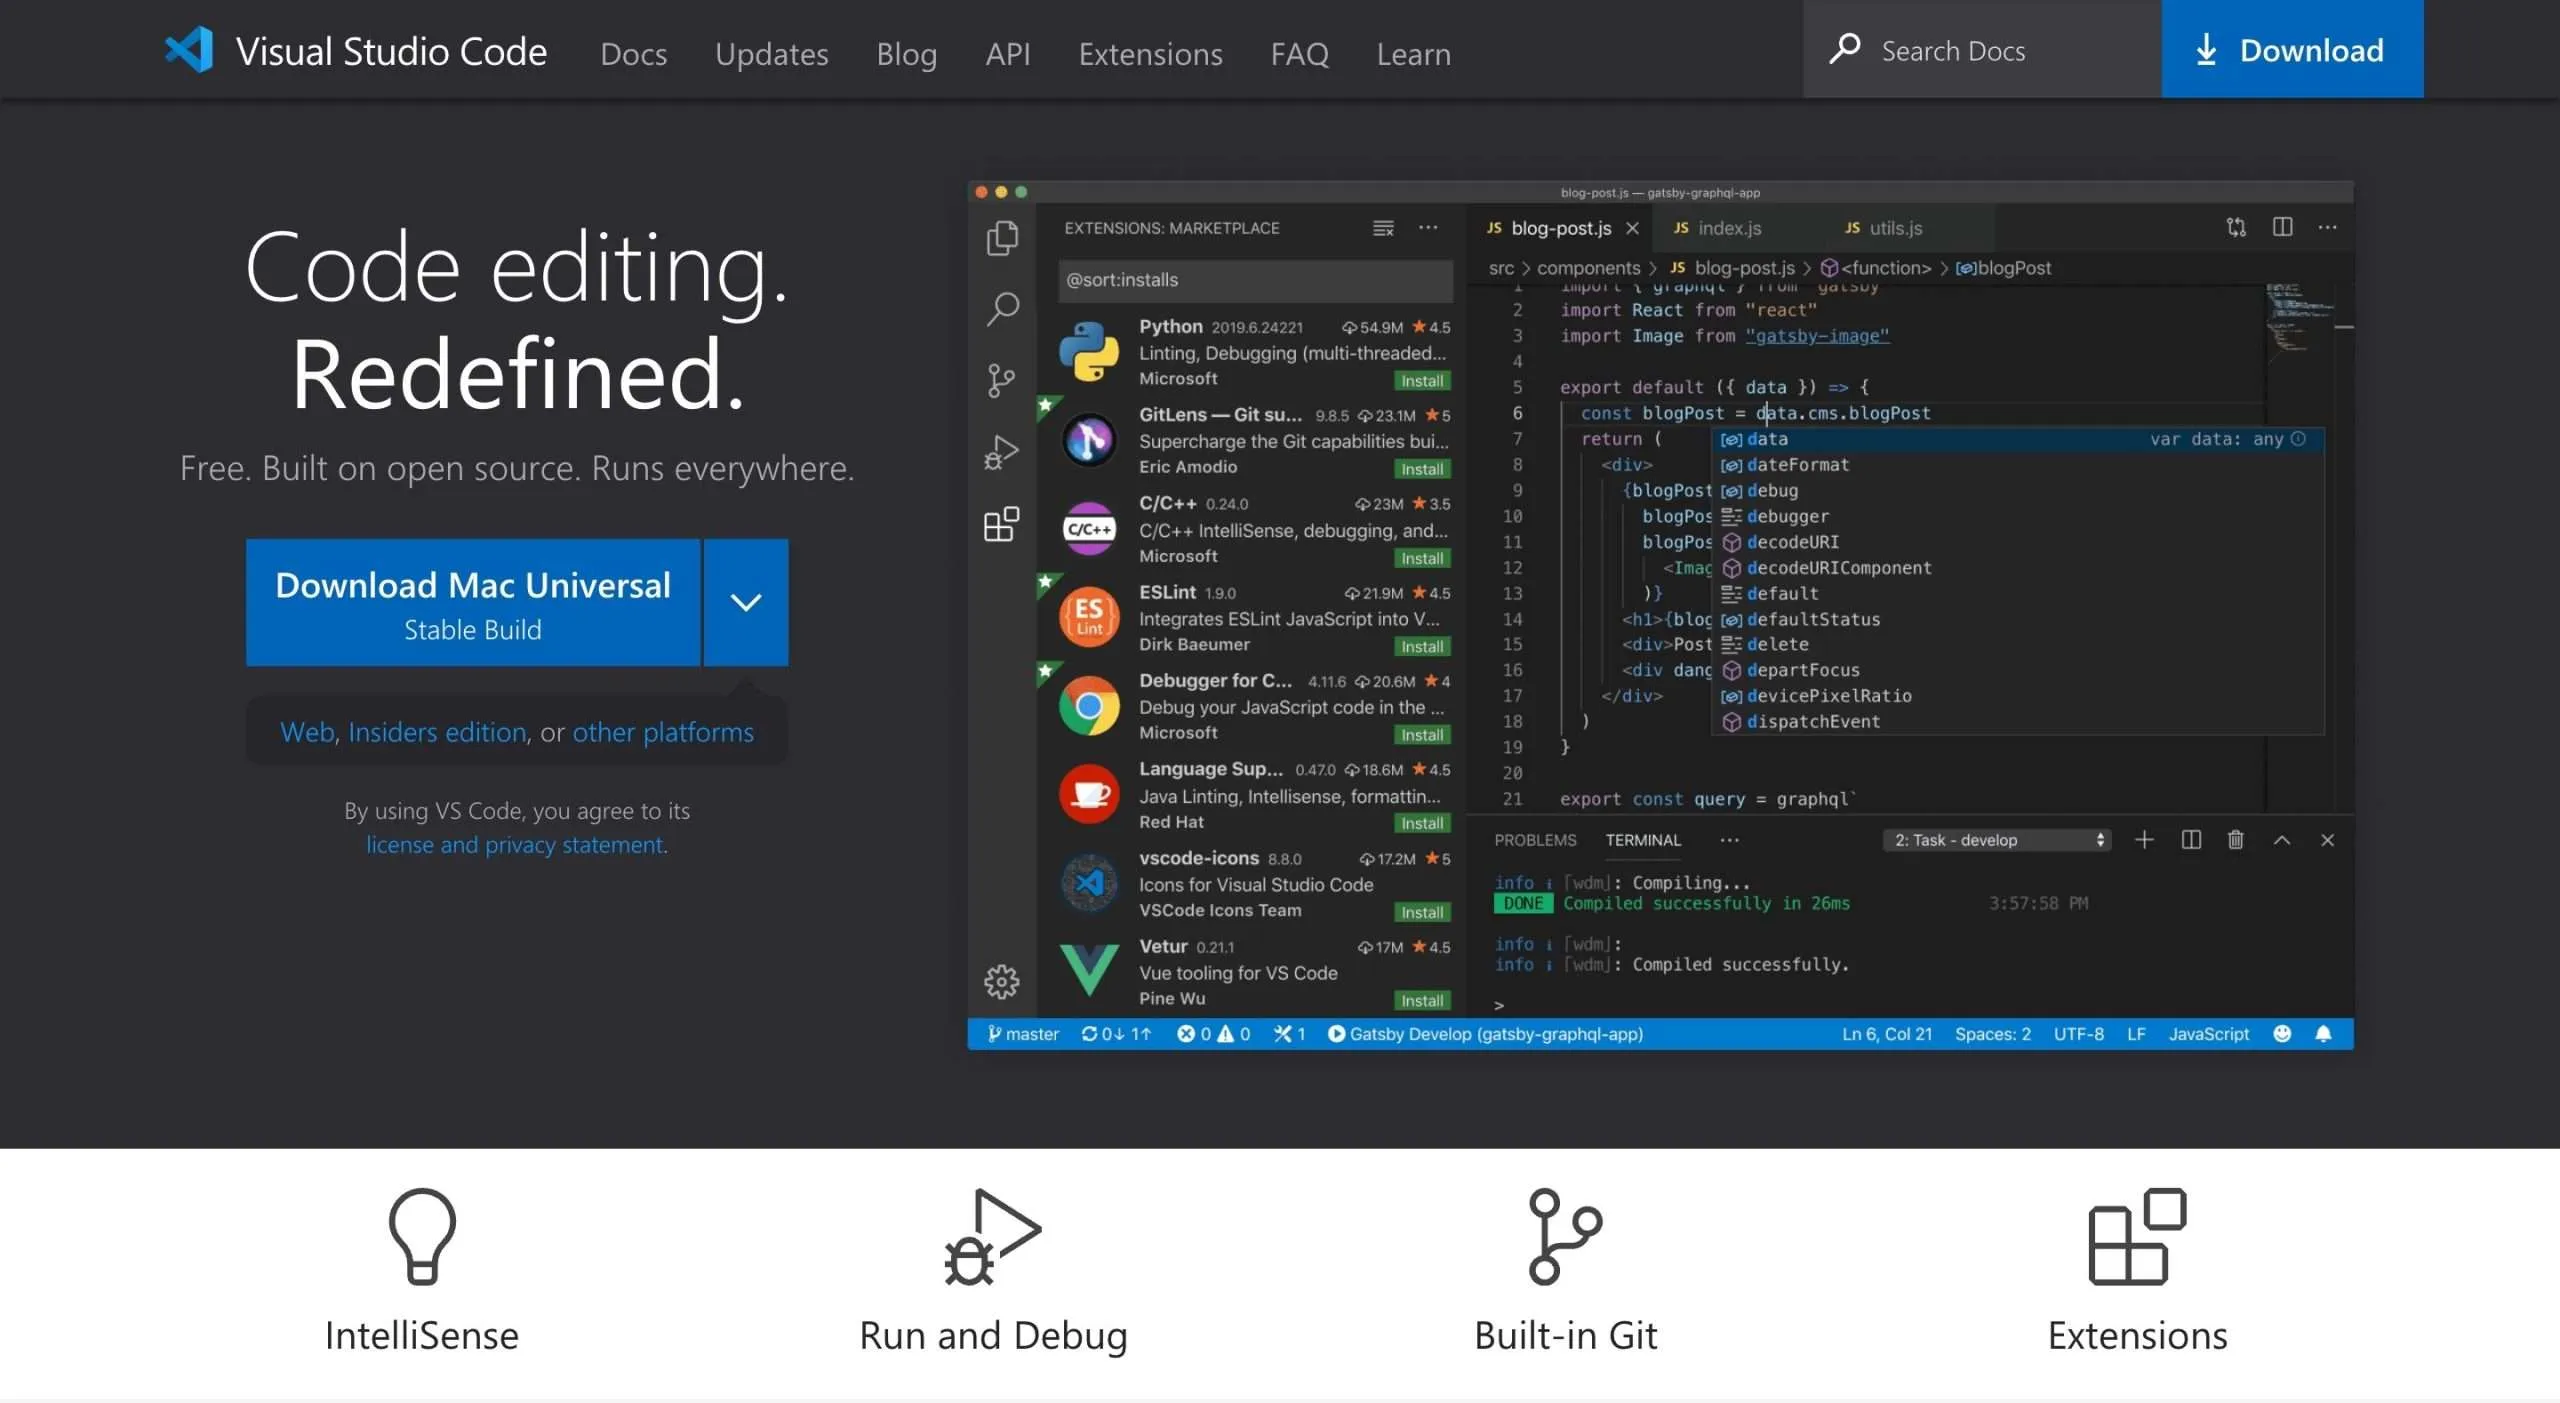Install the GitLens extension

[1421, 469]
